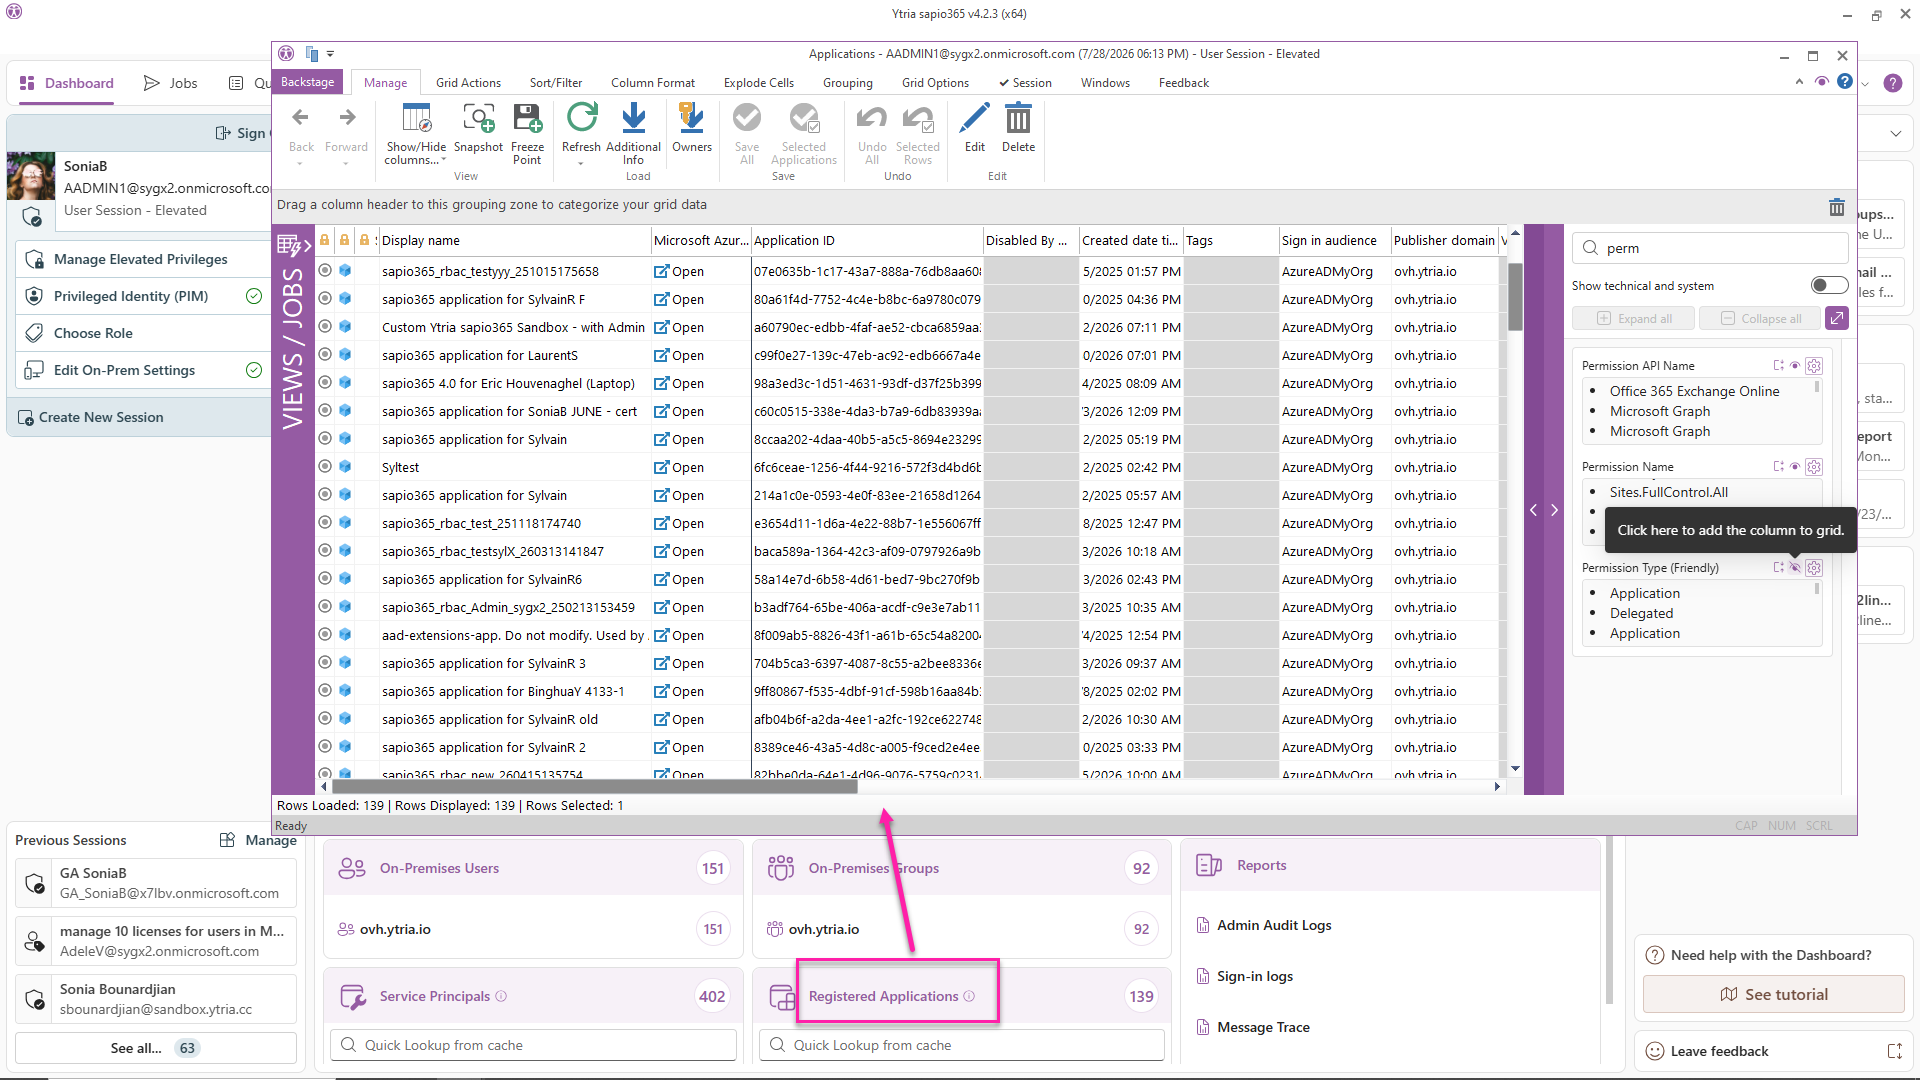
Task: Switch to the Grid Actions tab
Action: [468, 83]
